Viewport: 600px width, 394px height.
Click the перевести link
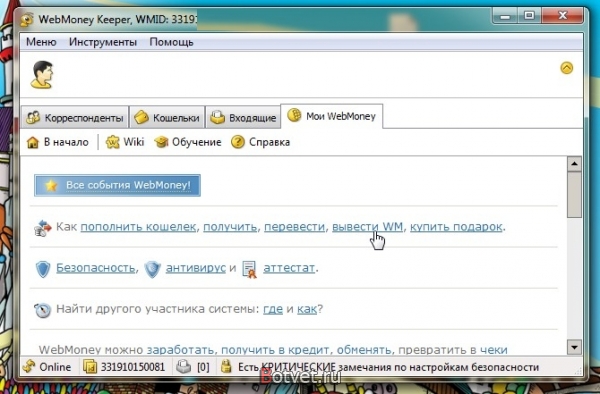click(x=294, y=227)
